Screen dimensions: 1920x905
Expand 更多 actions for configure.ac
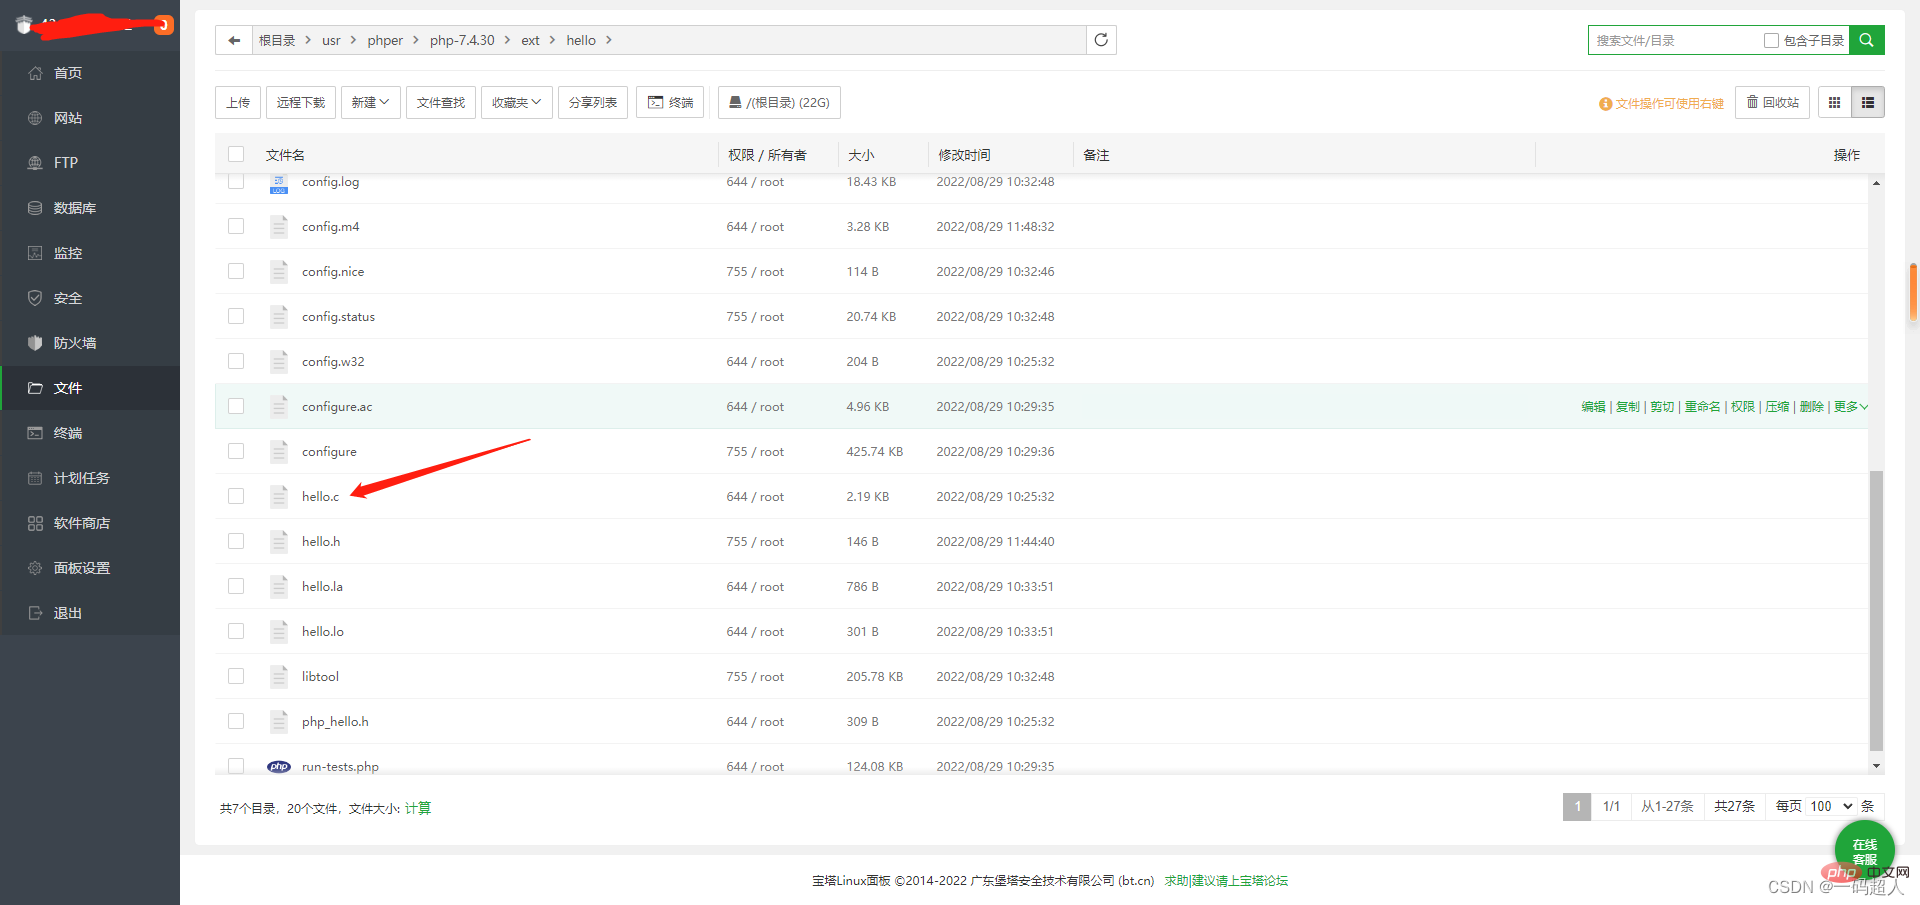pos(1850,406)
